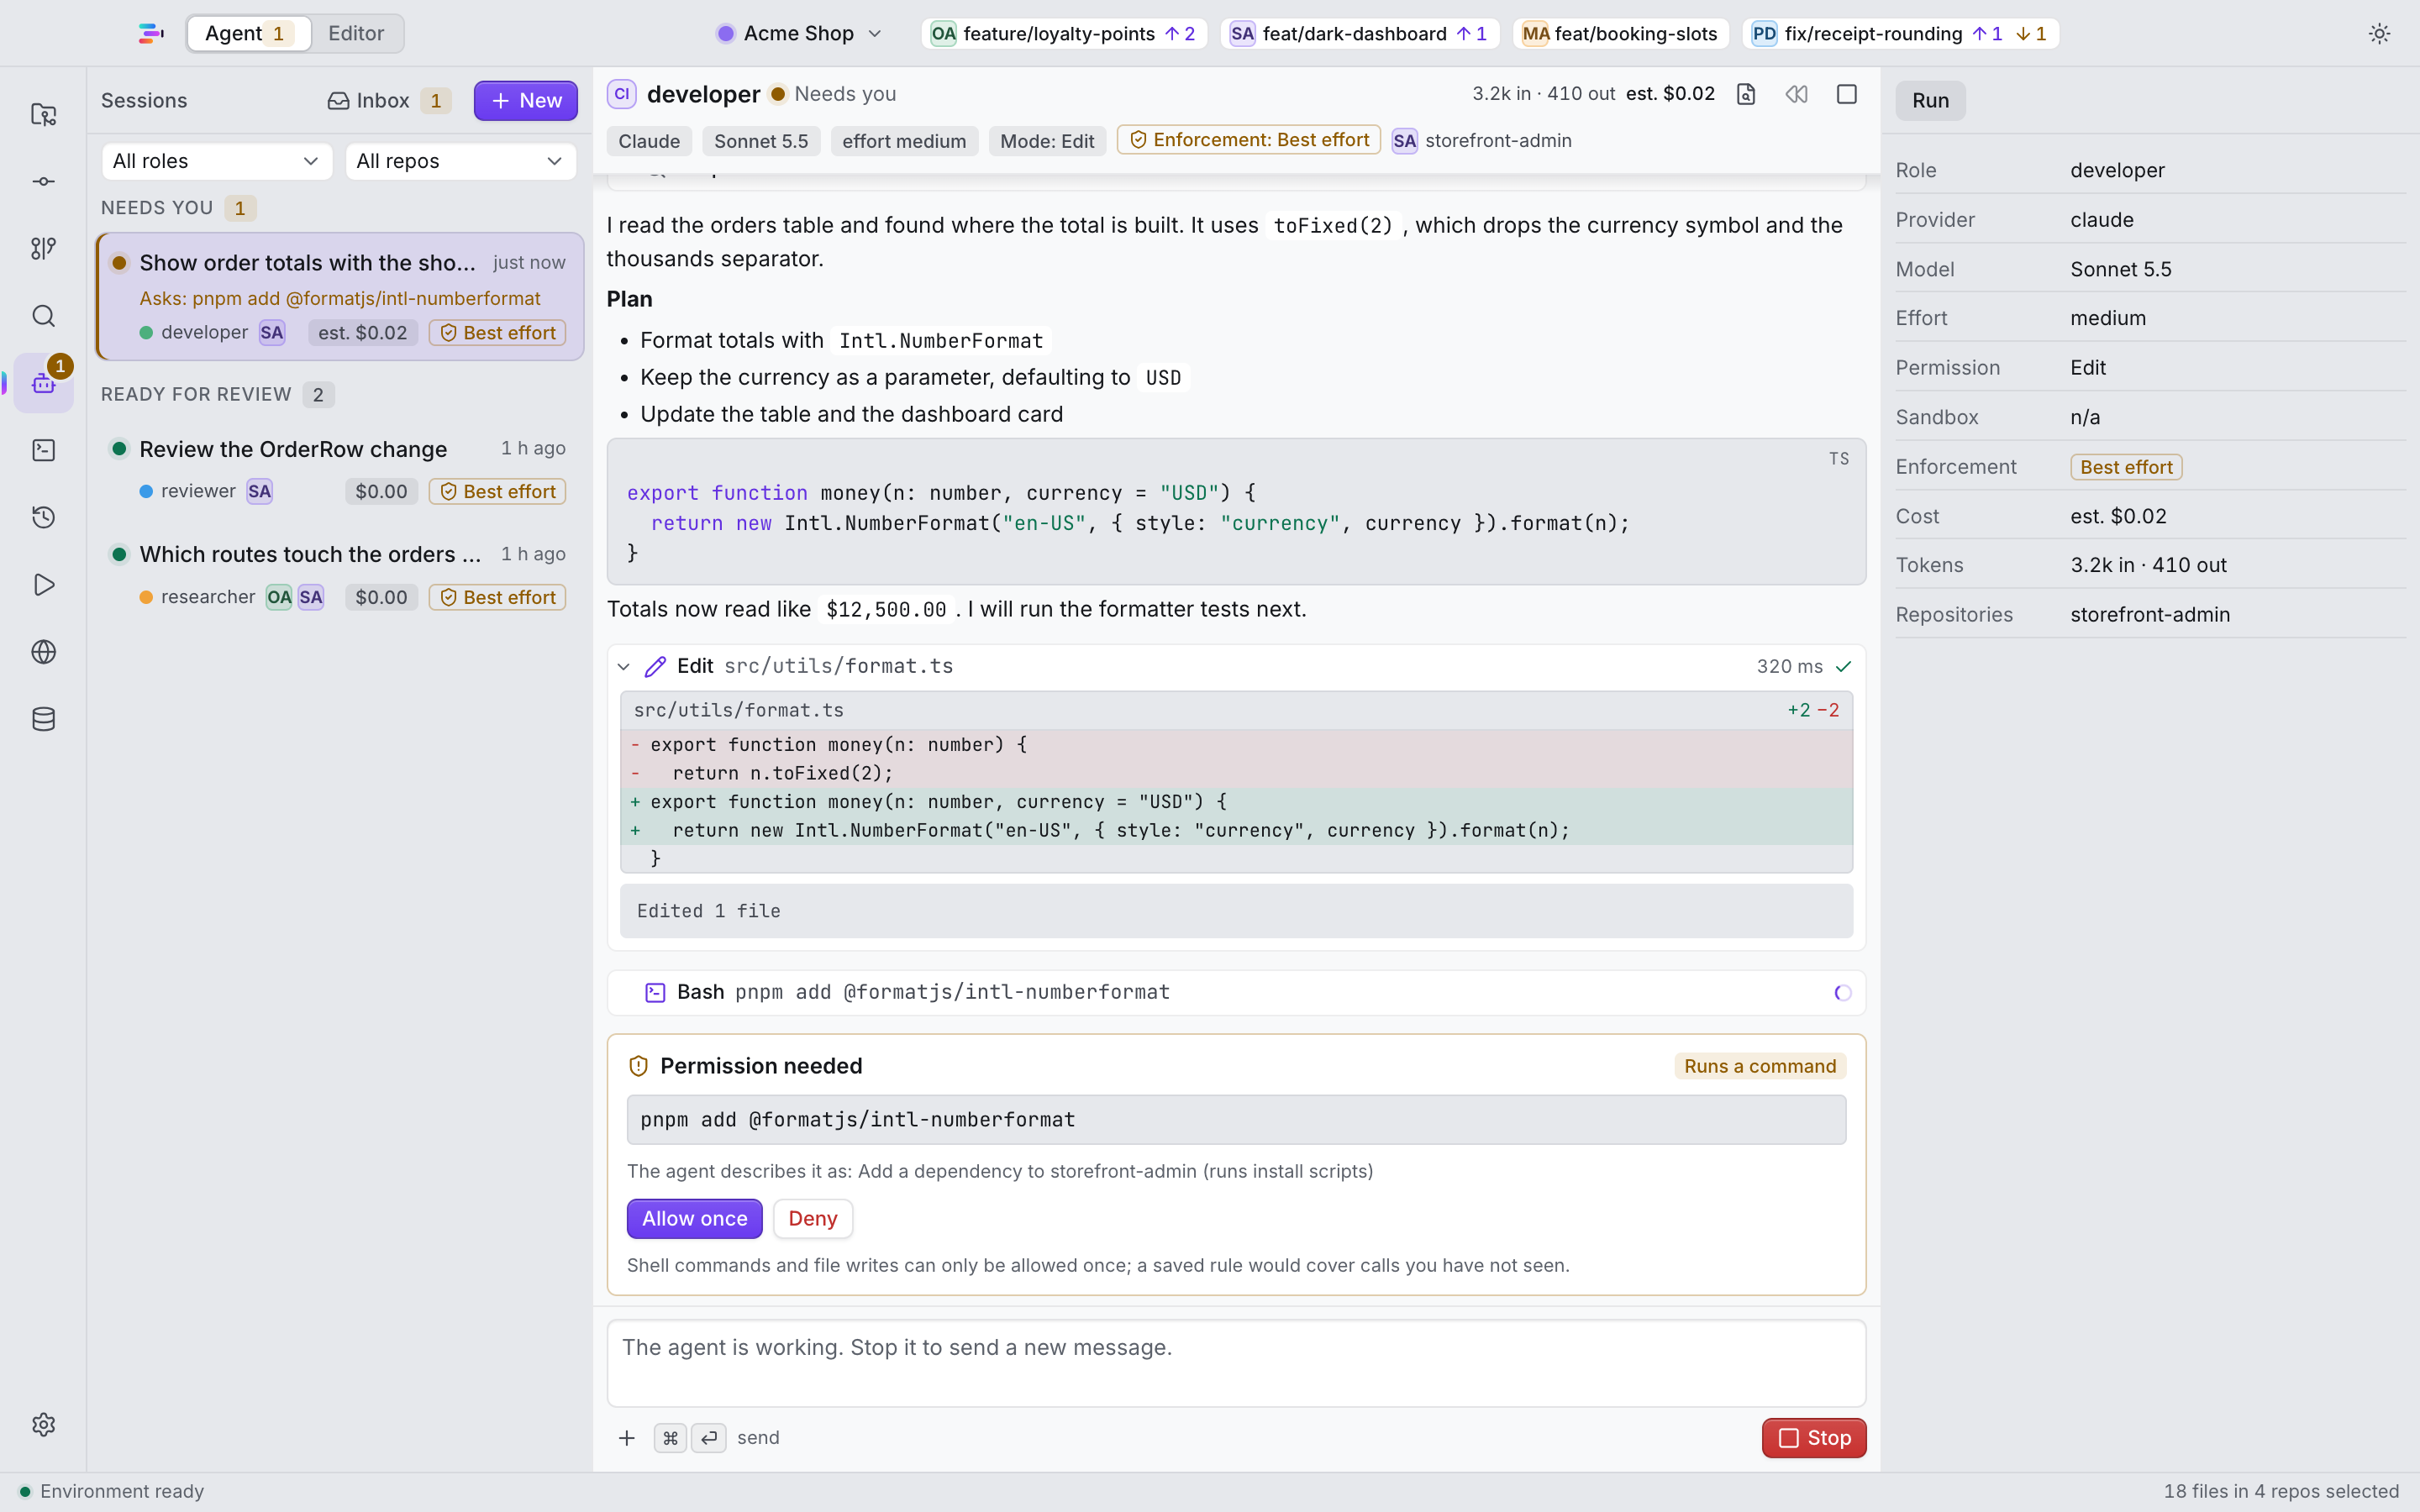Switch to Editor mode
Image resolution: width=2420 pixels, height=1512 pixels.
tap(356, 33)
